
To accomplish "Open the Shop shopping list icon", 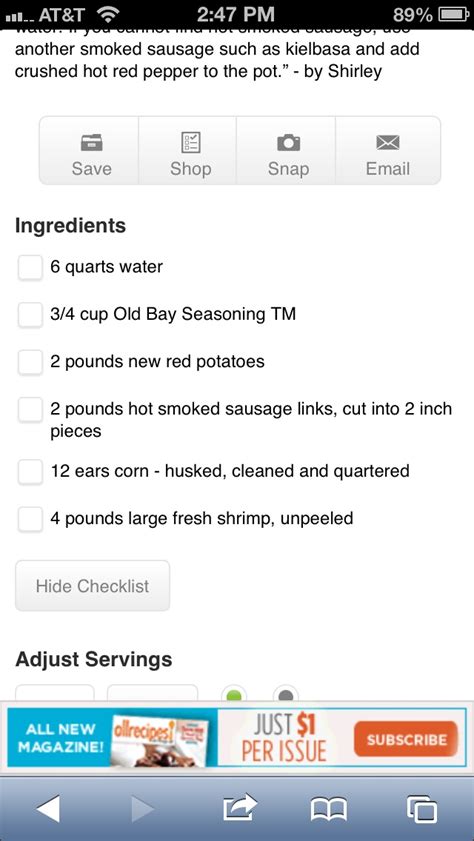I will click(x=190, y=143).
